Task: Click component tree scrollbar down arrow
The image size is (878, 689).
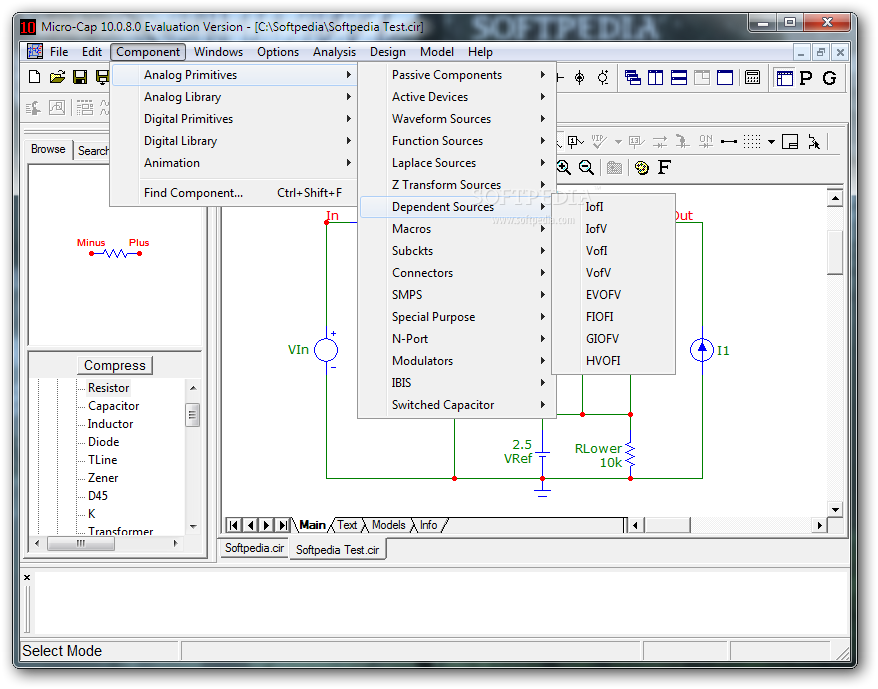Action: [193, 527]
